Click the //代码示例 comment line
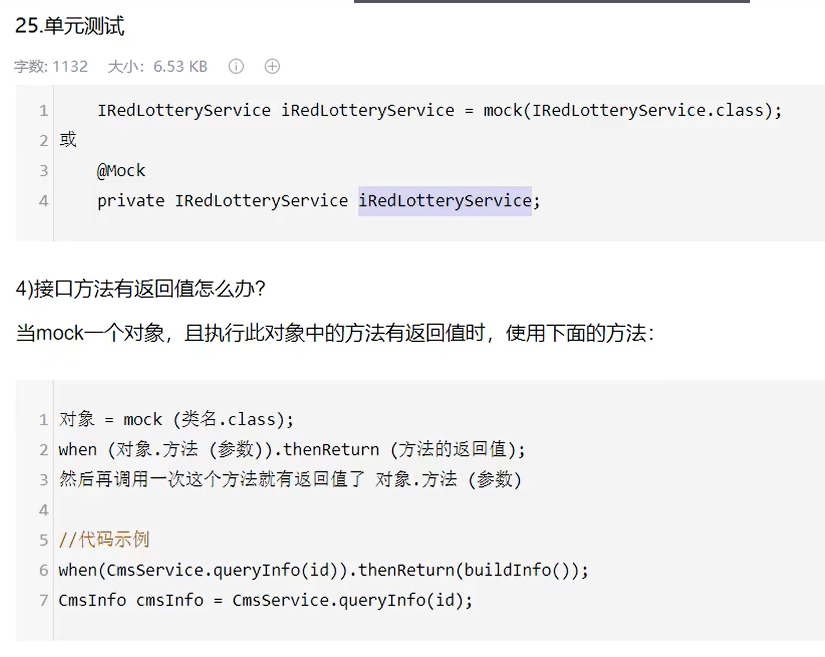 click(x=104, y=540)
